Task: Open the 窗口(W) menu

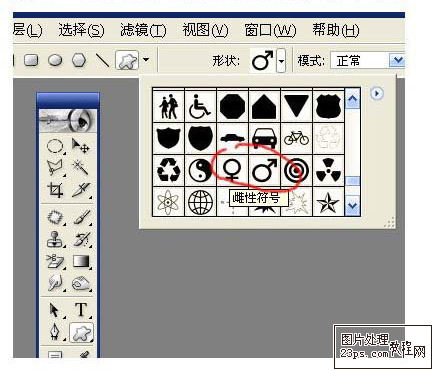Action: click(x=270, y=31)
